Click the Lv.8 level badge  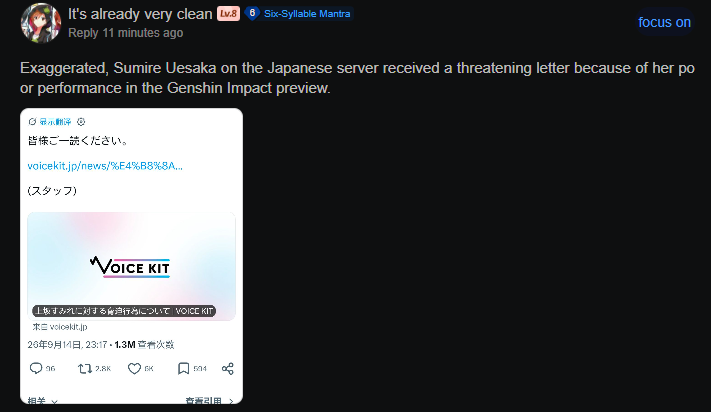pos(228,14)
